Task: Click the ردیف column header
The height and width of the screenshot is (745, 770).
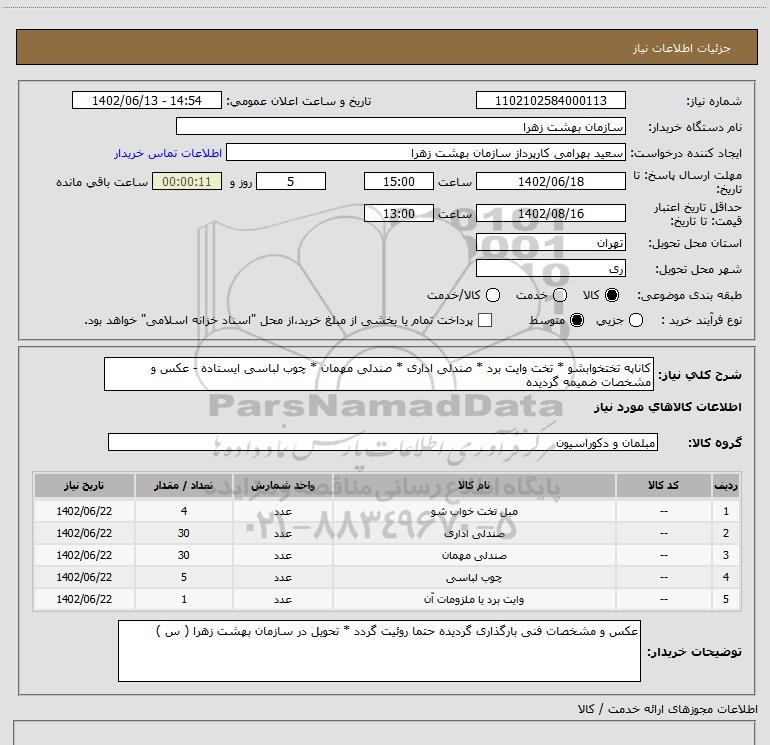Action: pyautogui.click(x=726, y=486)
